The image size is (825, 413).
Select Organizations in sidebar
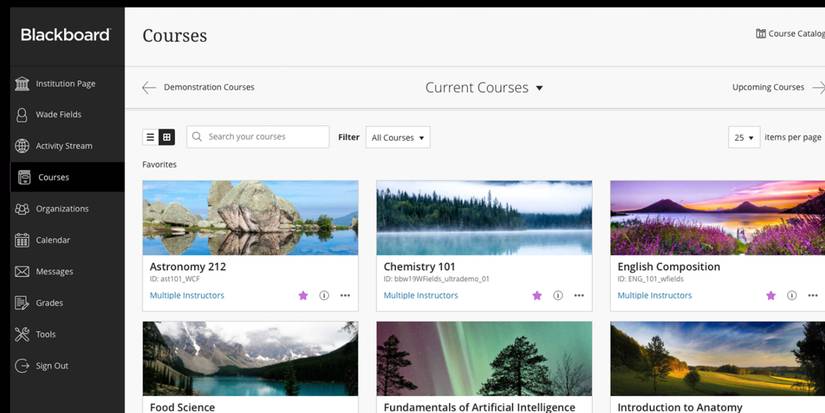[63, 209]
